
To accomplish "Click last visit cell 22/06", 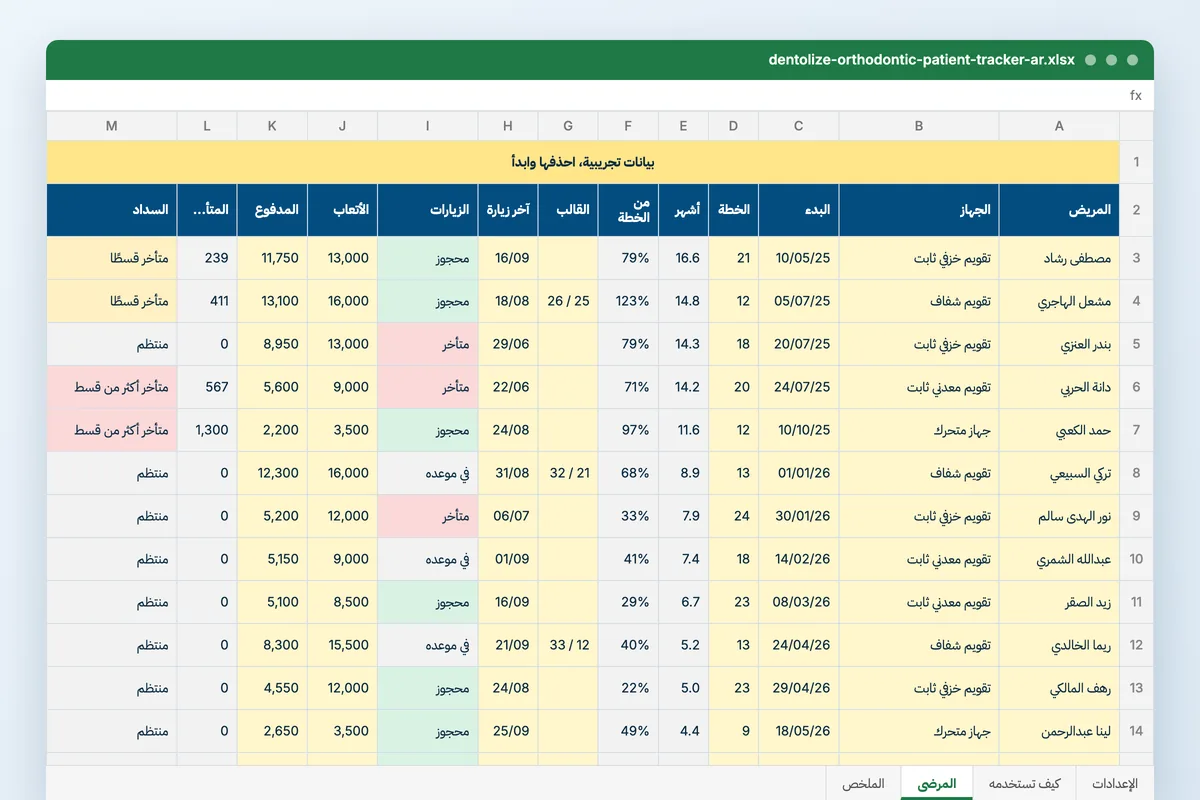I will 508,387.
